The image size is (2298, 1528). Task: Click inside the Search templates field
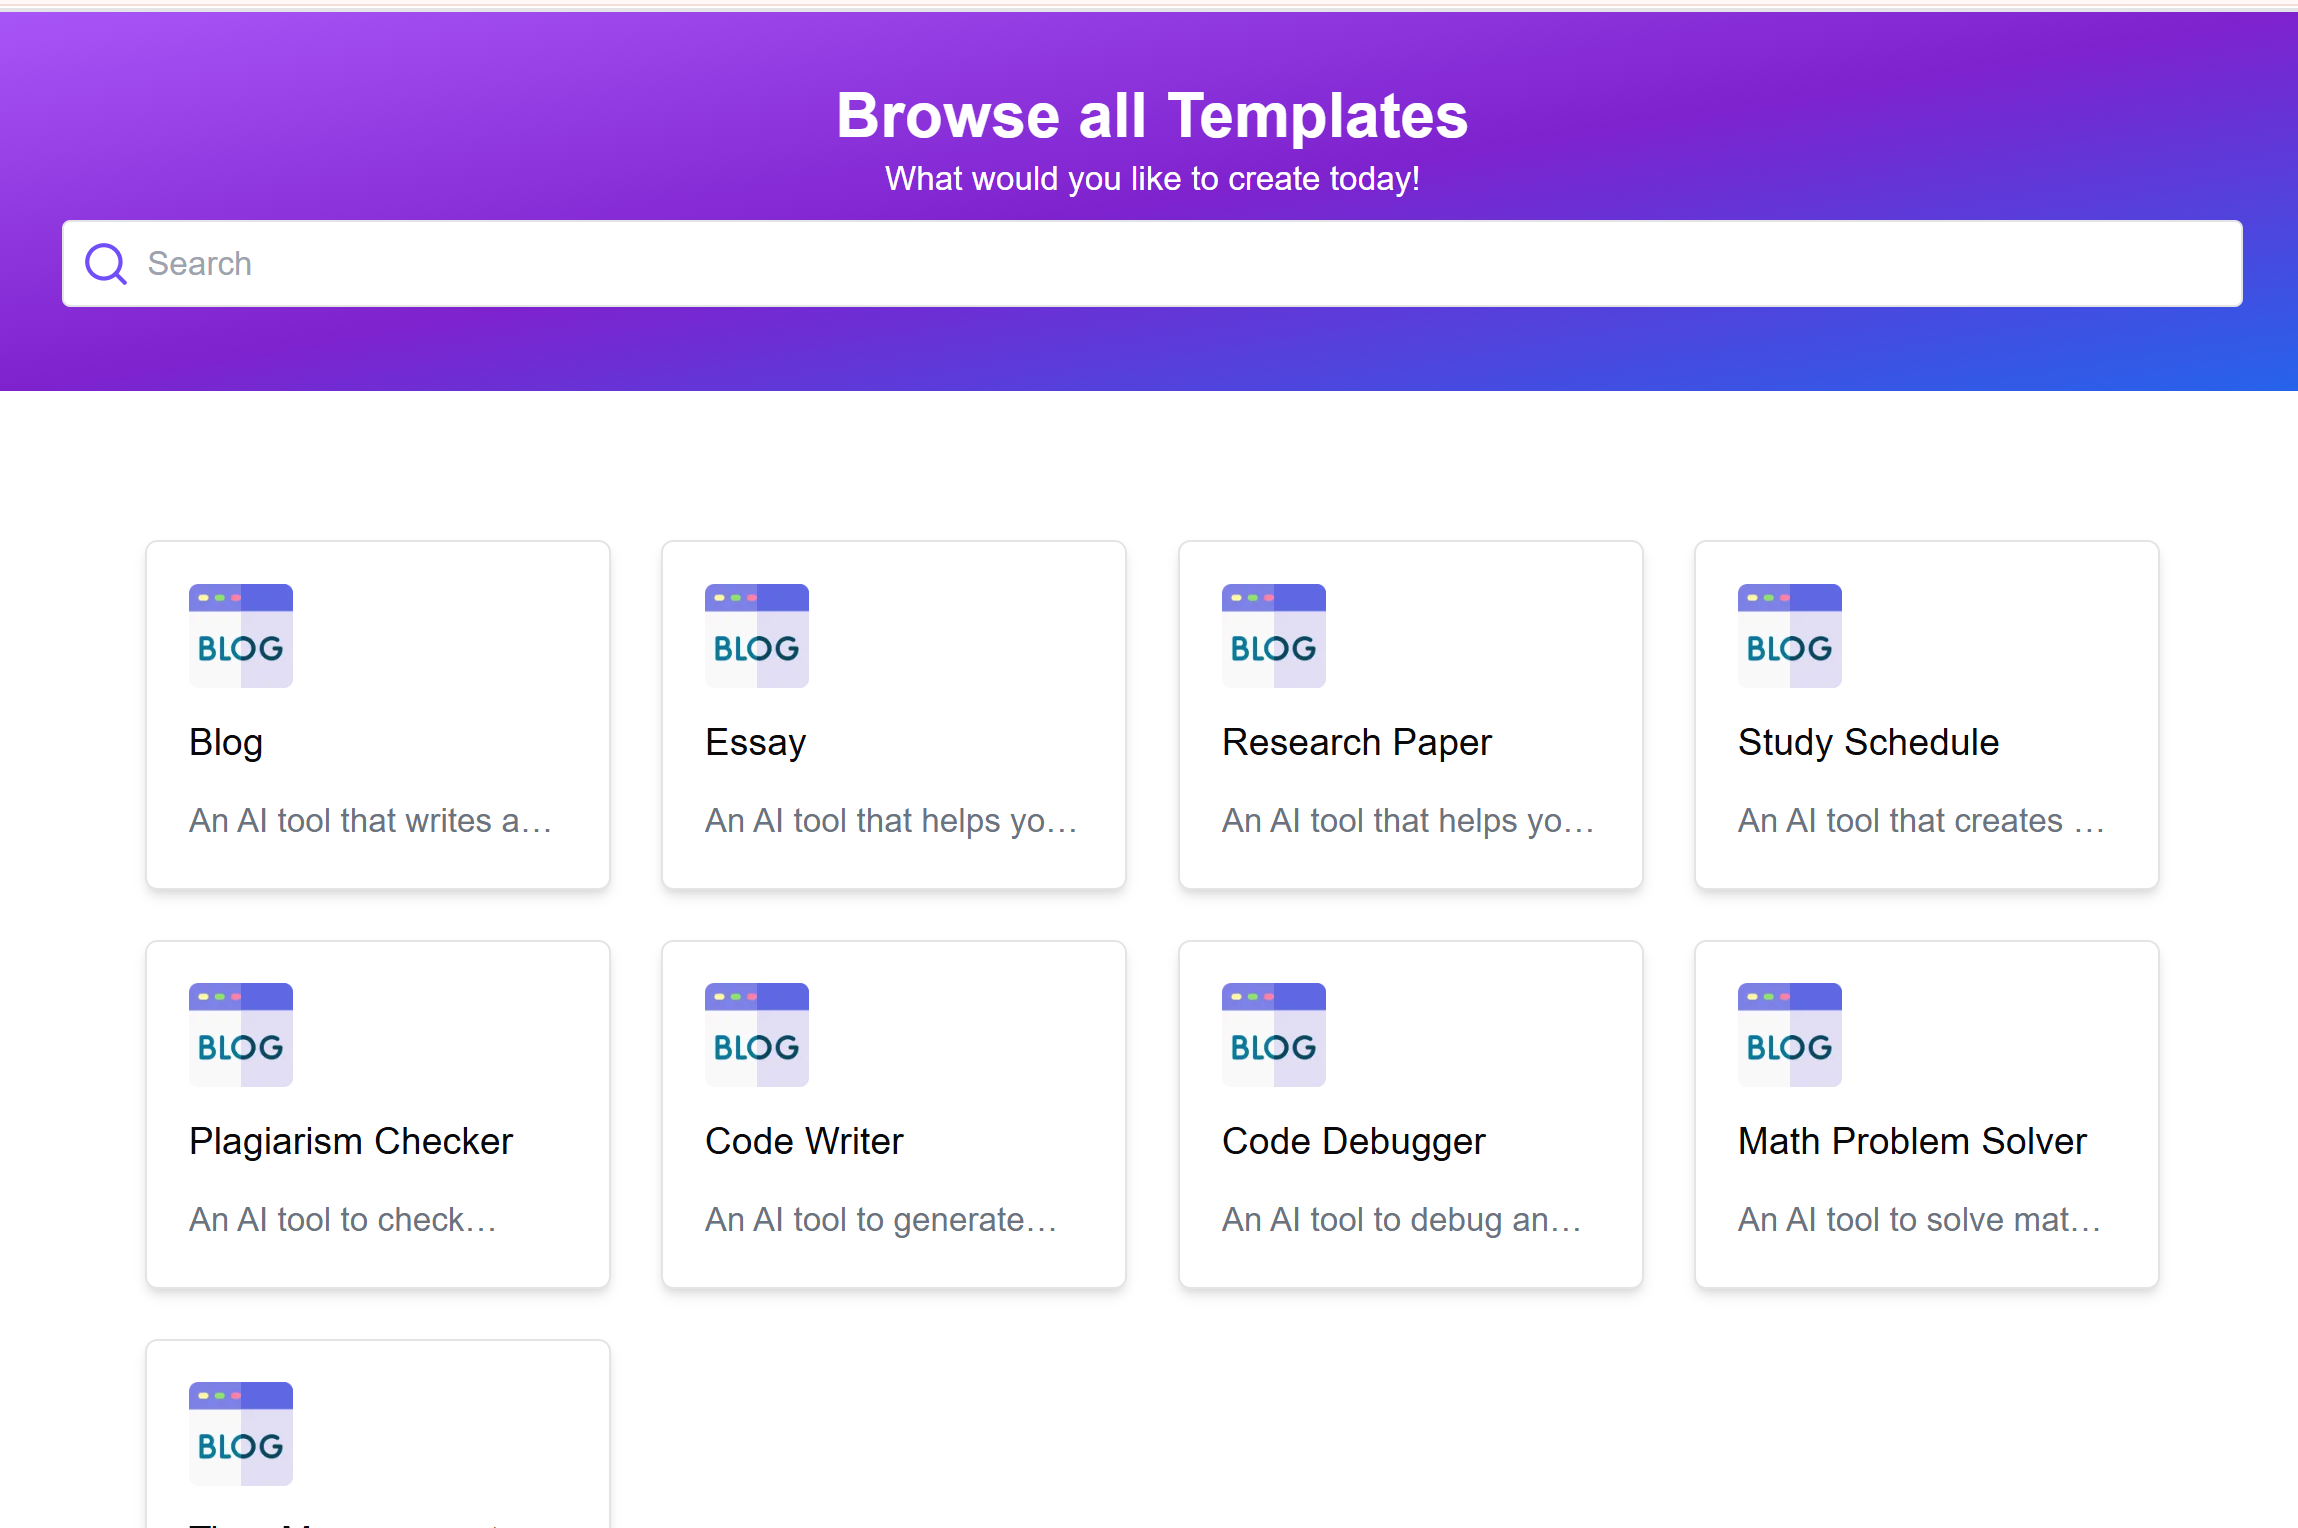pyautogui.click(x=1150, y=264)
